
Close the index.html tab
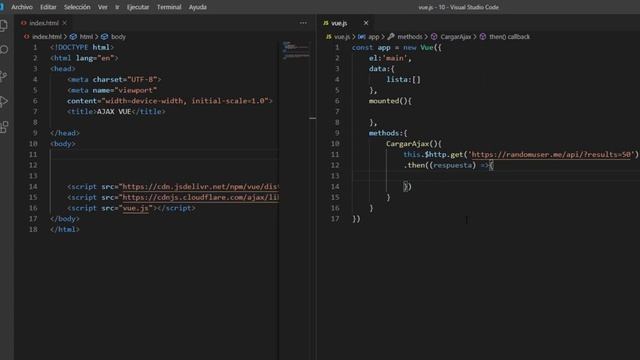pyautogui.click(x=64, y=23)
